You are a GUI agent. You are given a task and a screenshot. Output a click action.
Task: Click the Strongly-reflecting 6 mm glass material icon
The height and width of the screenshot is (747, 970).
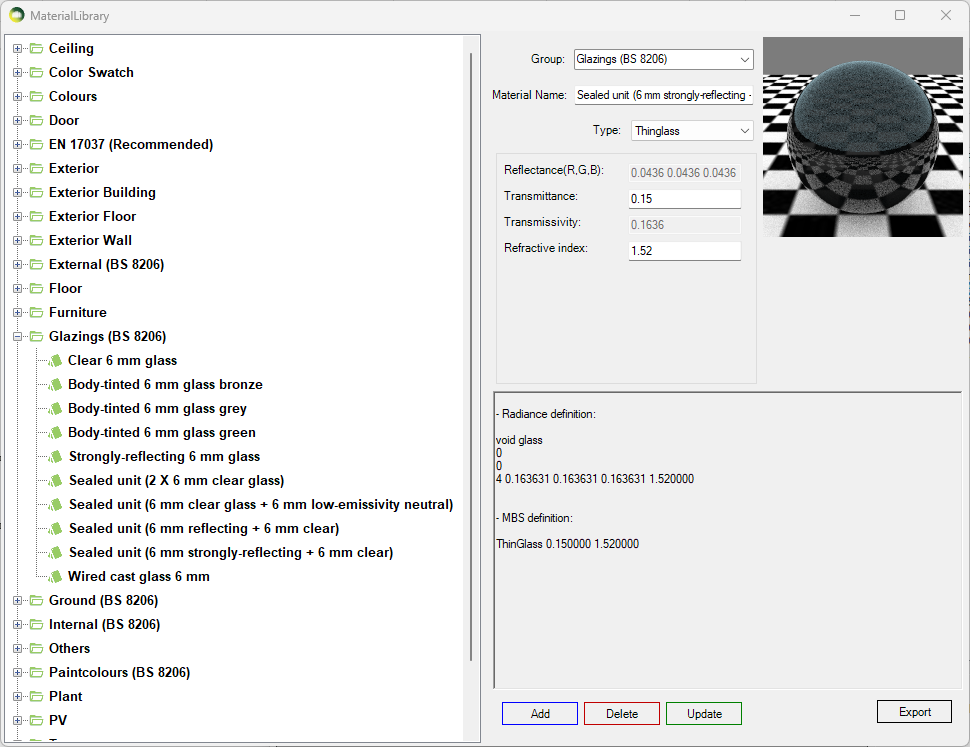click(56, 457)
